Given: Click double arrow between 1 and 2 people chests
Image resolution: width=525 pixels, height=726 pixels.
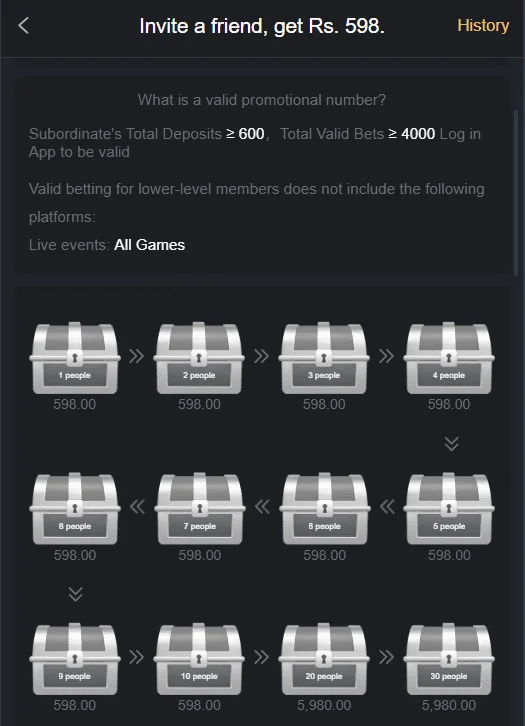Looking at the screenshot, I should (137, 356).
